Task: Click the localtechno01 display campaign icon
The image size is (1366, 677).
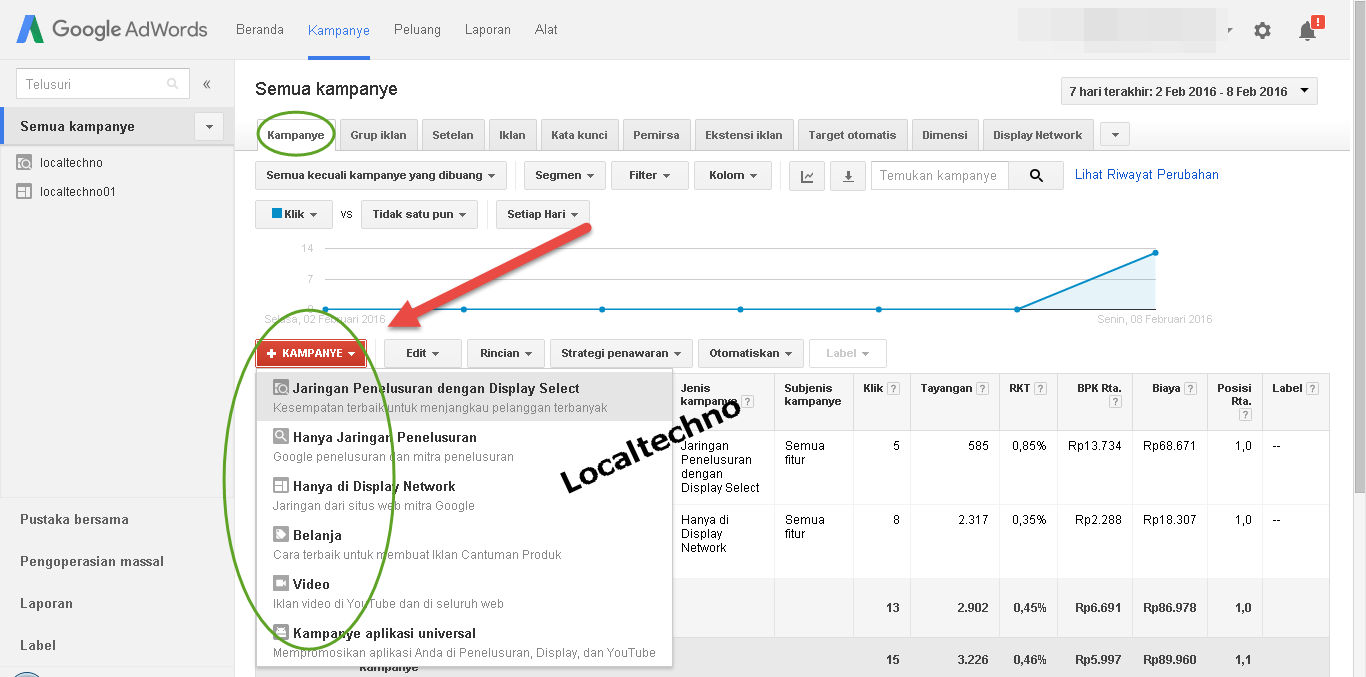Action: [25, 191]
